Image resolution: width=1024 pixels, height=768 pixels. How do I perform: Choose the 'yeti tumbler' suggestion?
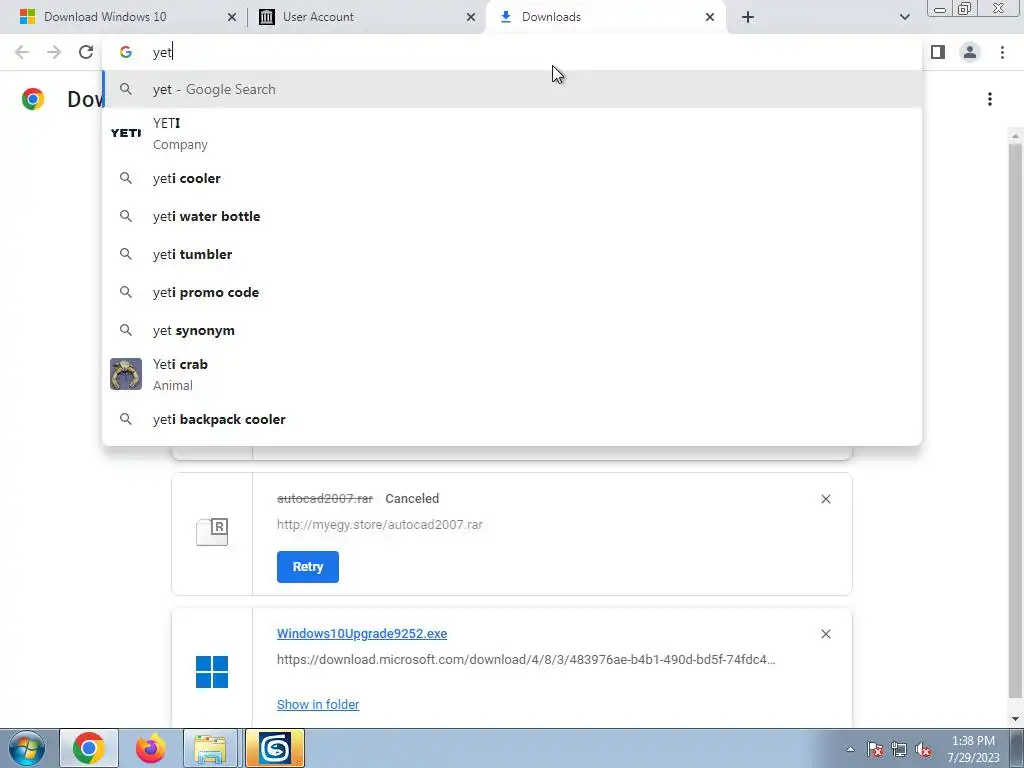tap(512, 254)
